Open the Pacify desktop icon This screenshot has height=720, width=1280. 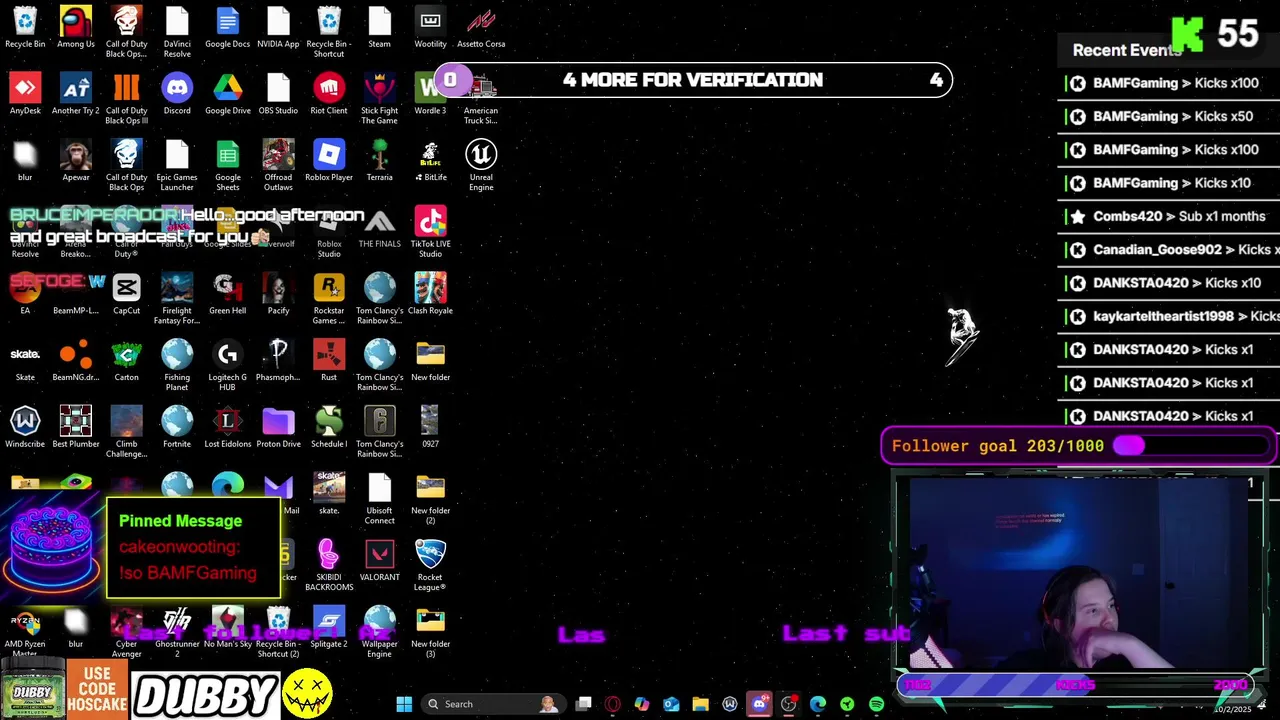tap(278, 295)
